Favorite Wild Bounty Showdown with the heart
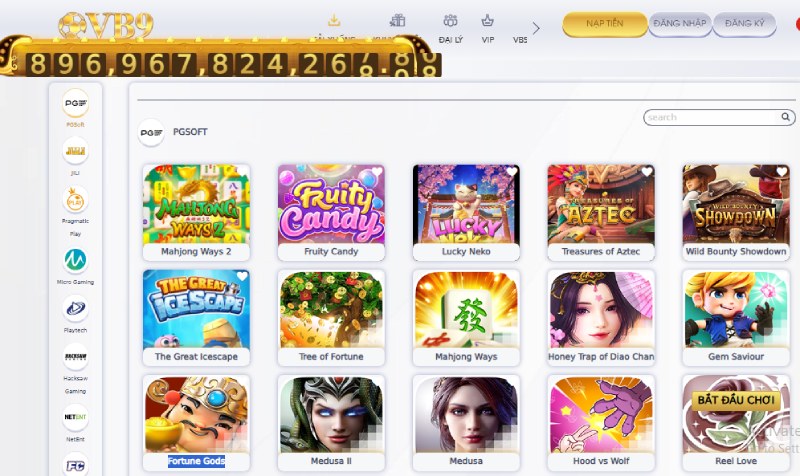This screenshot has height=476, width=800. point(782,172)
